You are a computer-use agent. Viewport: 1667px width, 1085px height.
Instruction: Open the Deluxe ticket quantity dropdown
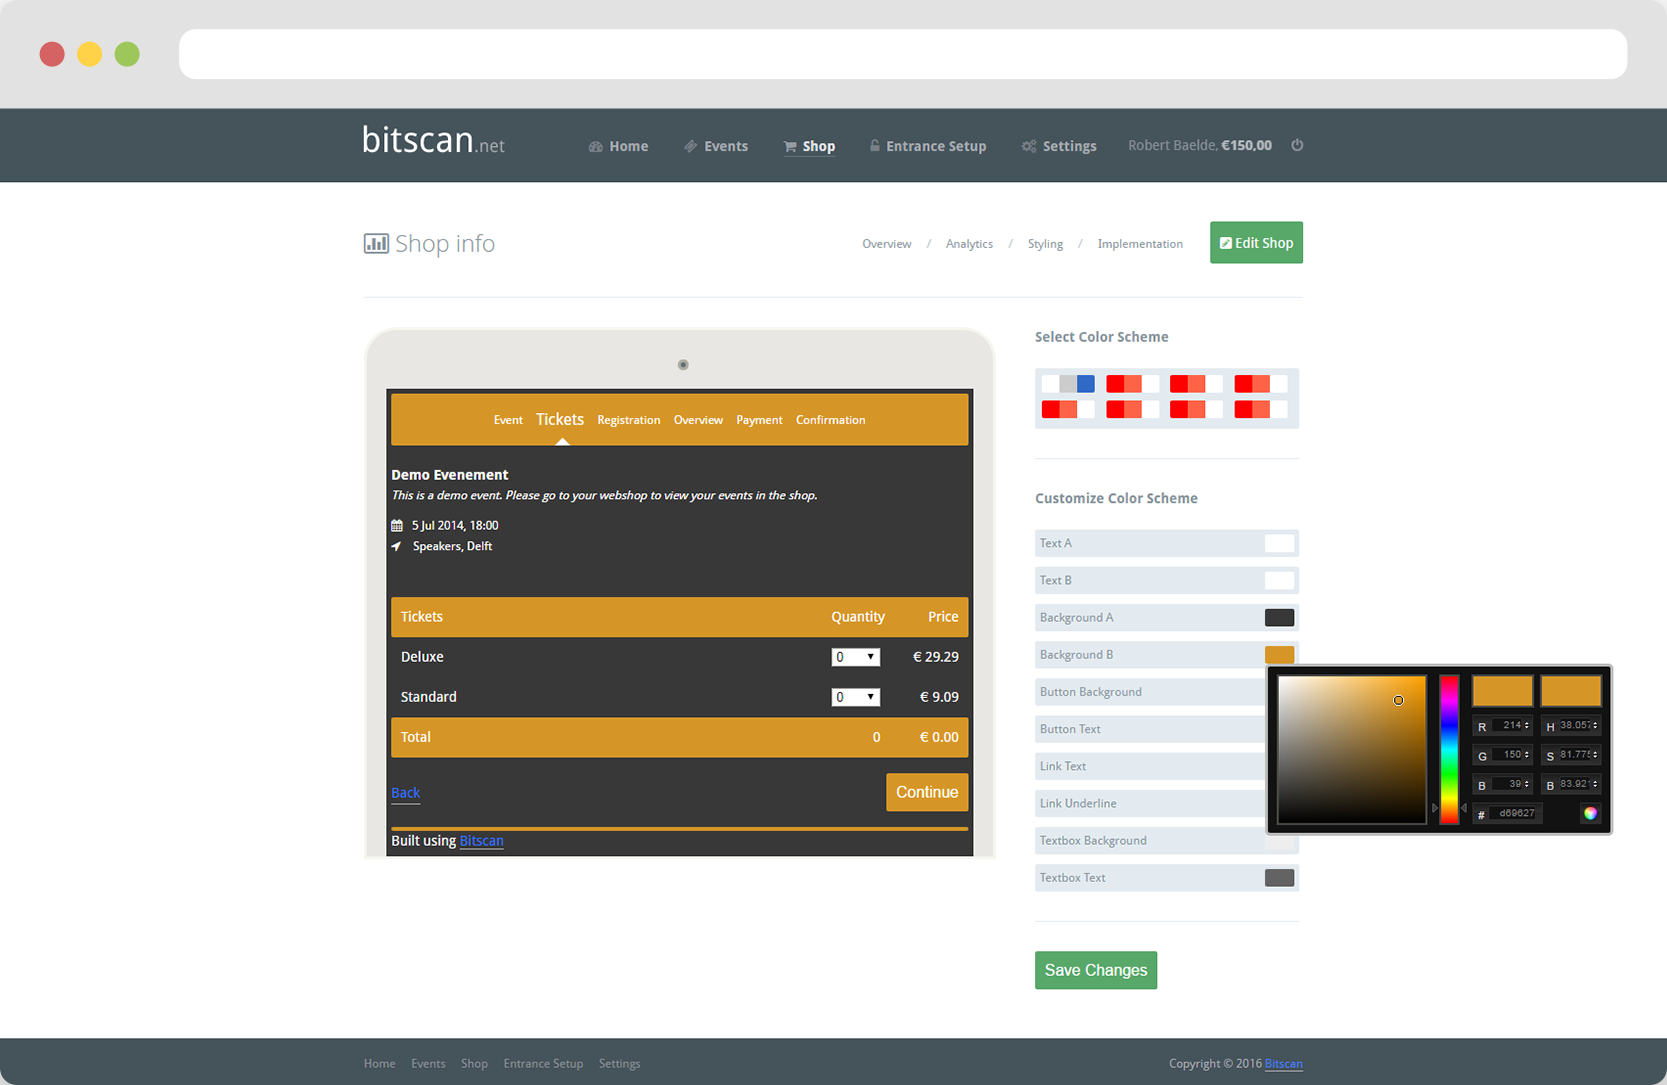pos(855,657)
